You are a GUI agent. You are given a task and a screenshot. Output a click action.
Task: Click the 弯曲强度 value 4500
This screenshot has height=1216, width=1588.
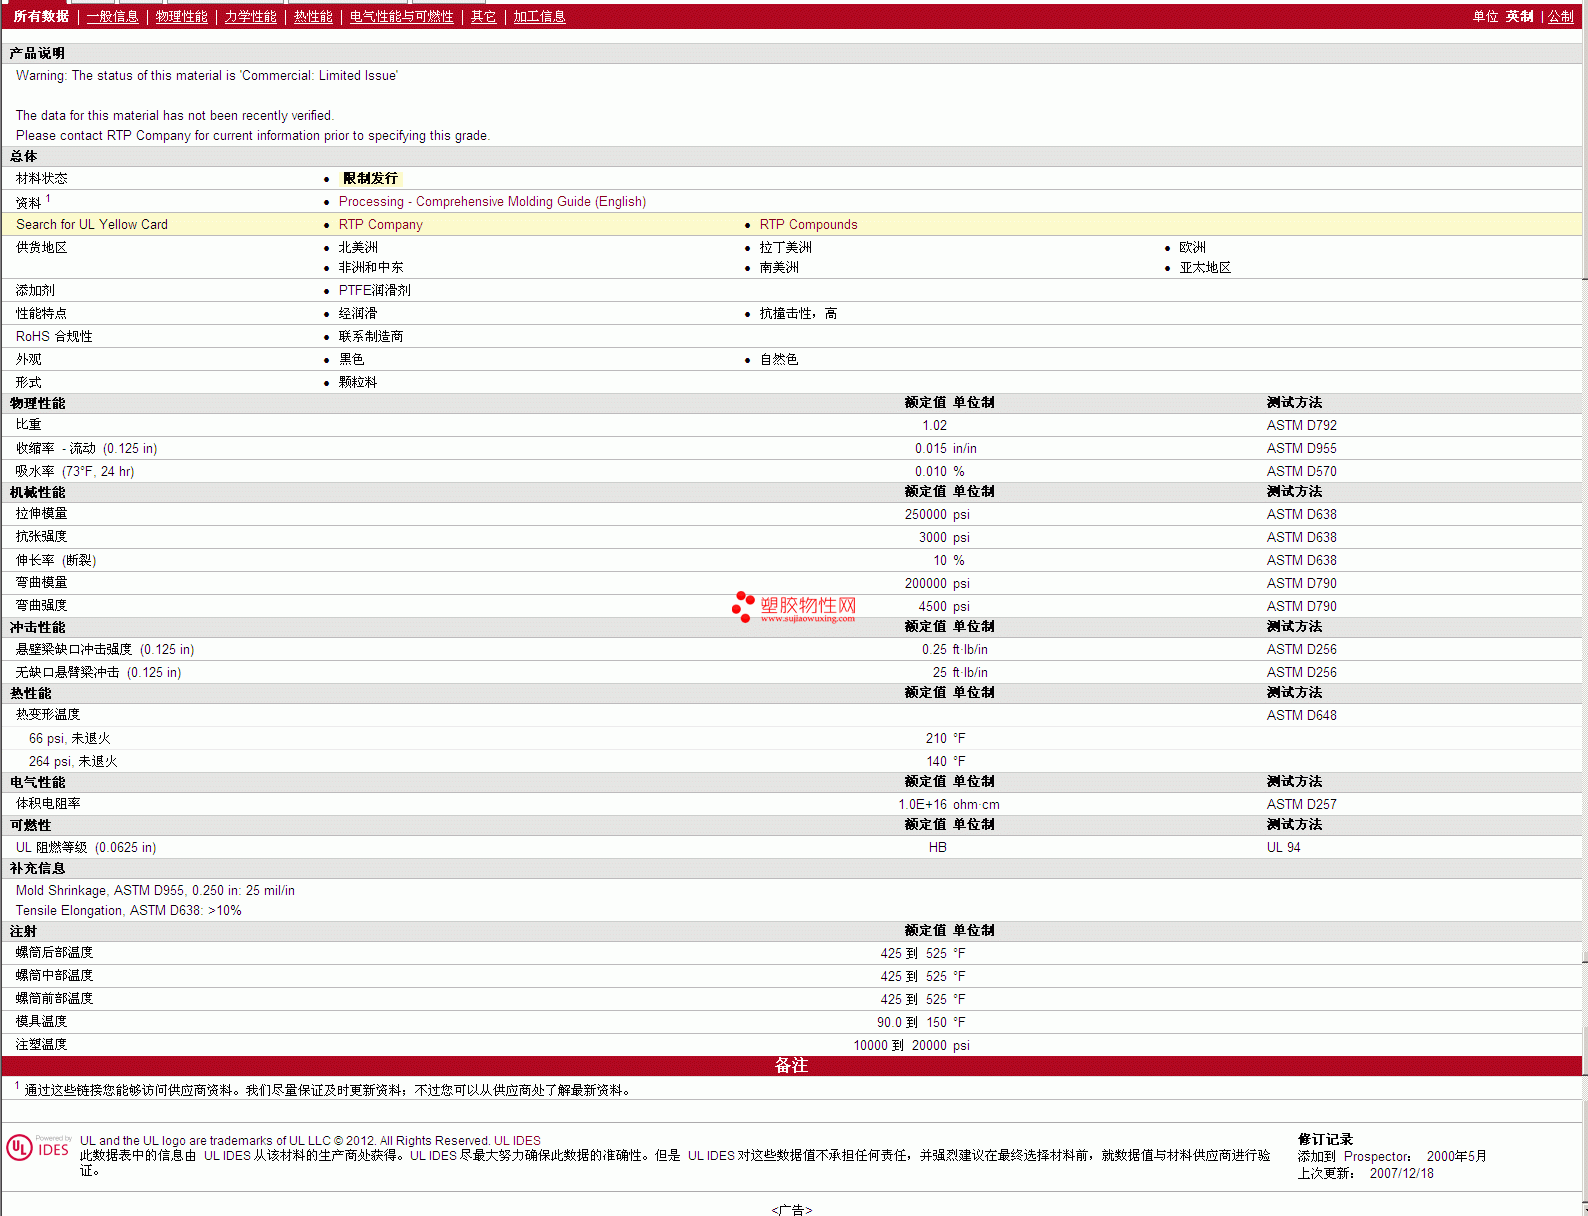[x=933, y=607]
